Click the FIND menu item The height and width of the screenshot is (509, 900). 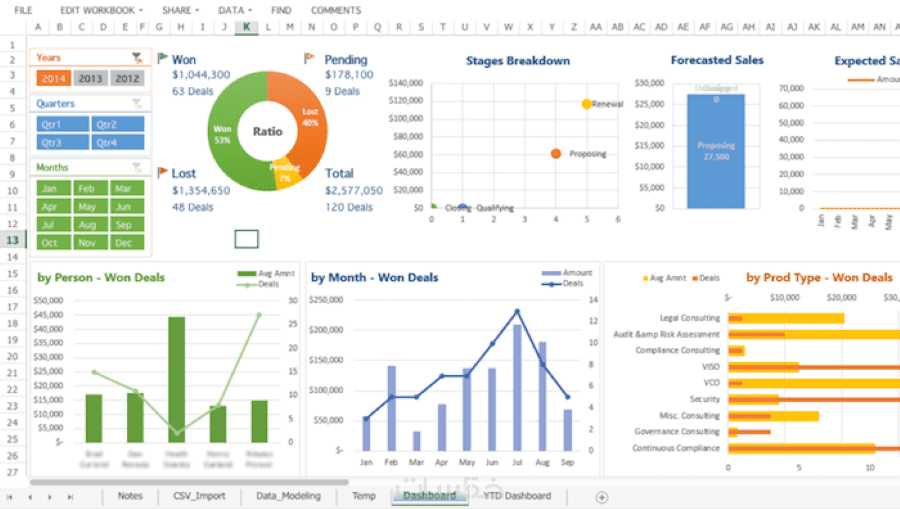(x=281, y=10)
